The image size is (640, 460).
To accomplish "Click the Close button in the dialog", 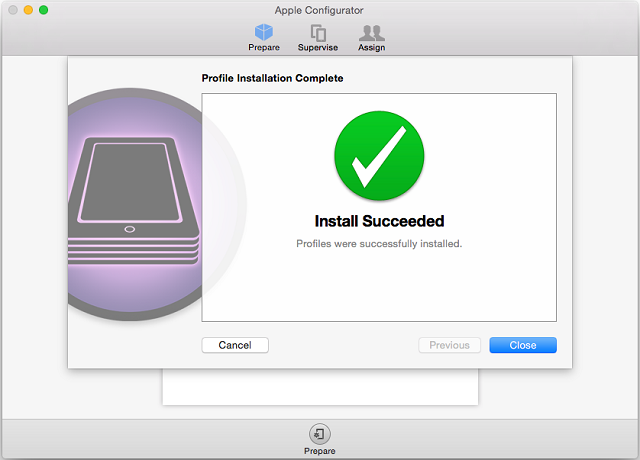I will (x=523, y=345).
